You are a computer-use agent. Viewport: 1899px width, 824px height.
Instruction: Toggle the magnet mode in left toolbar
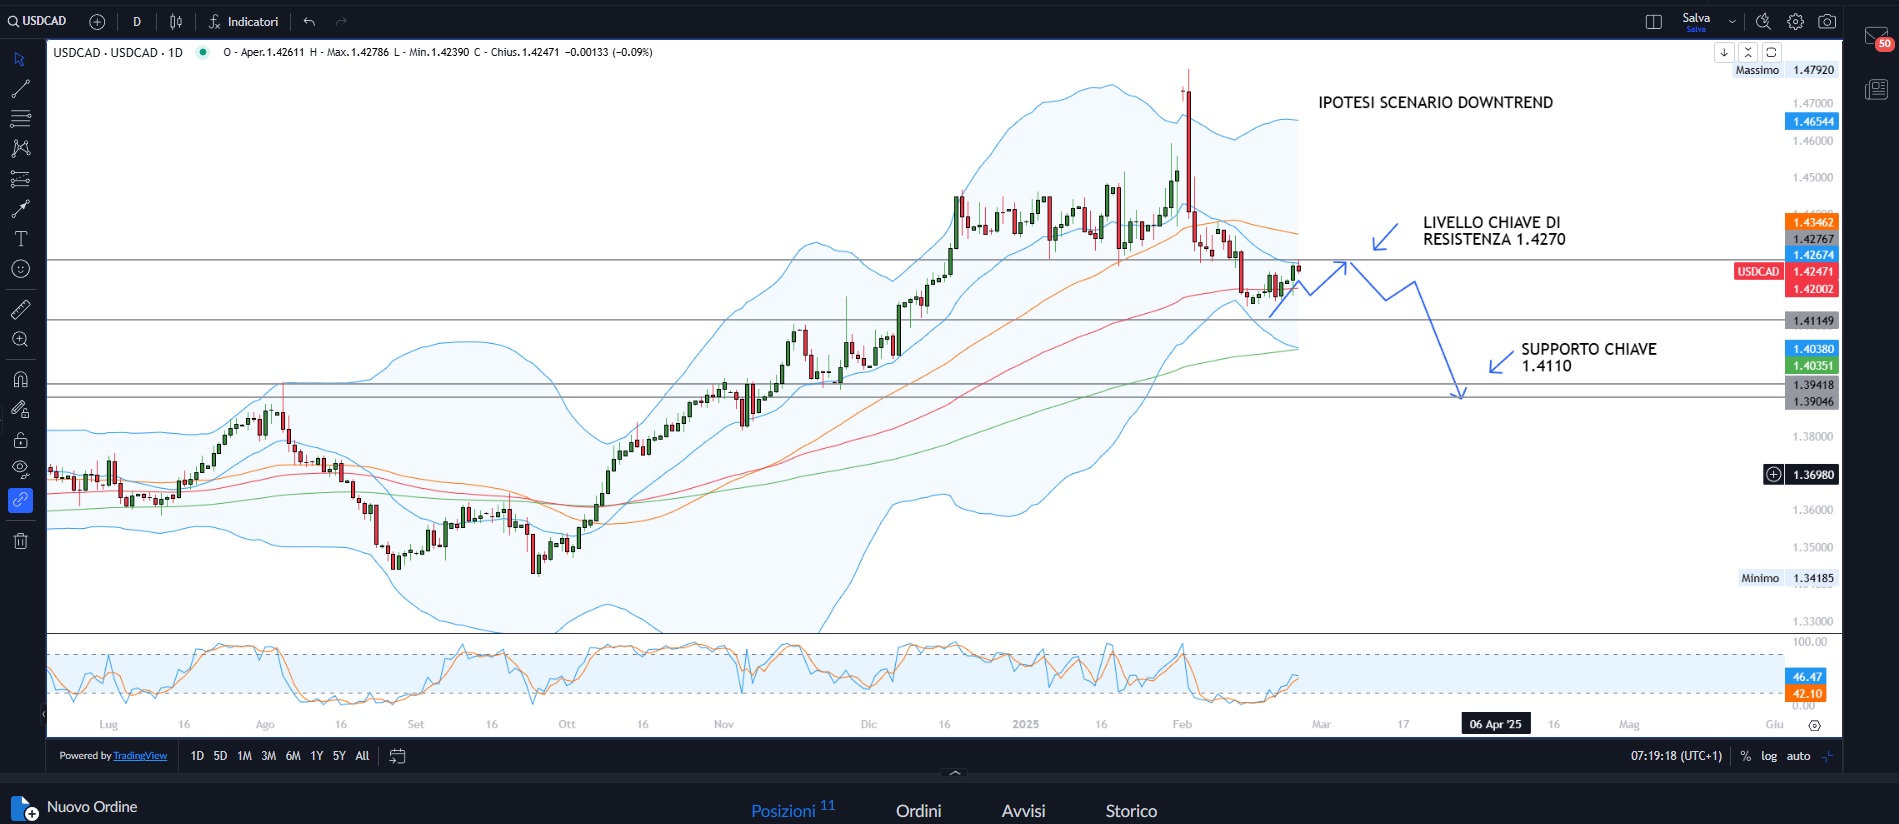click(20, 380)
